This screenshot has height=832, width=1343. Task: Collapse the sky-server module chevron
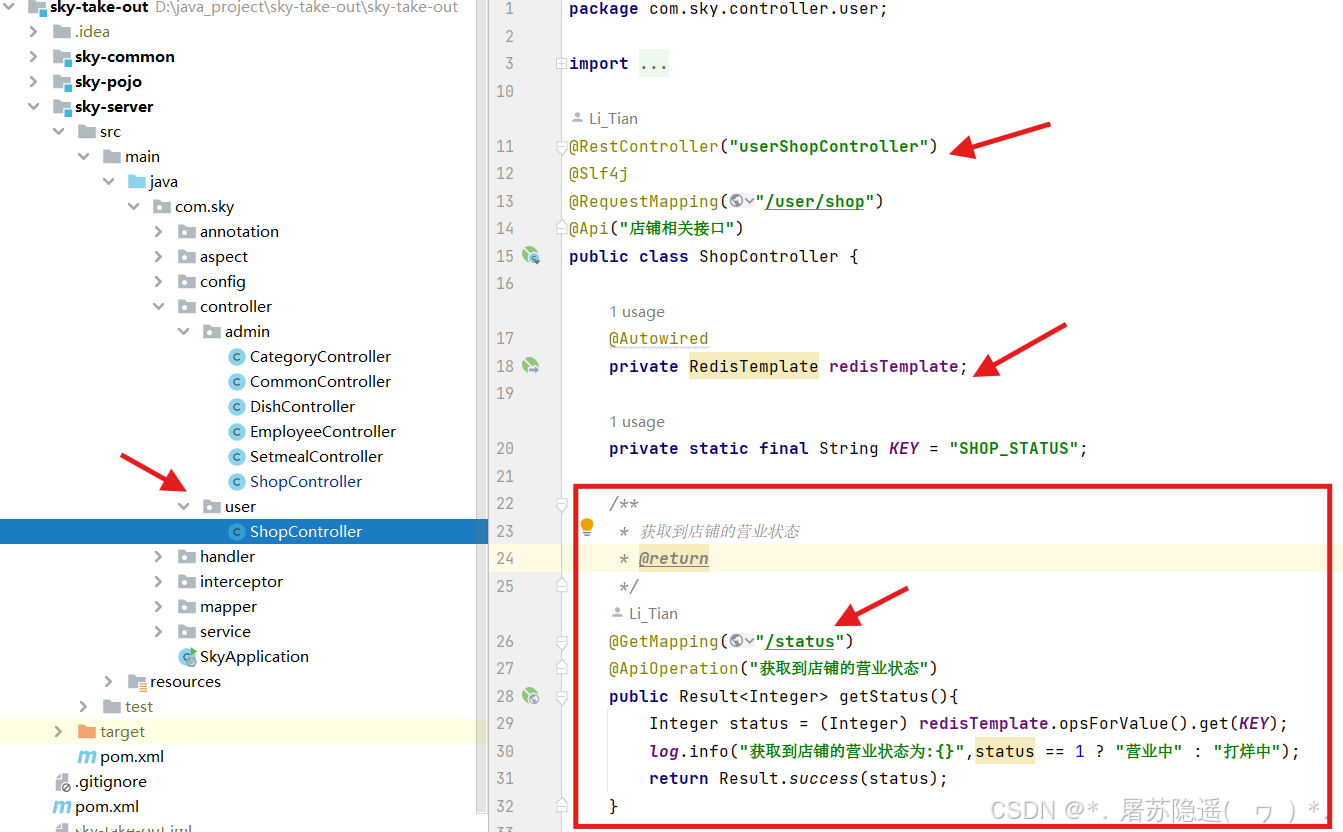[x=34, y=107]
